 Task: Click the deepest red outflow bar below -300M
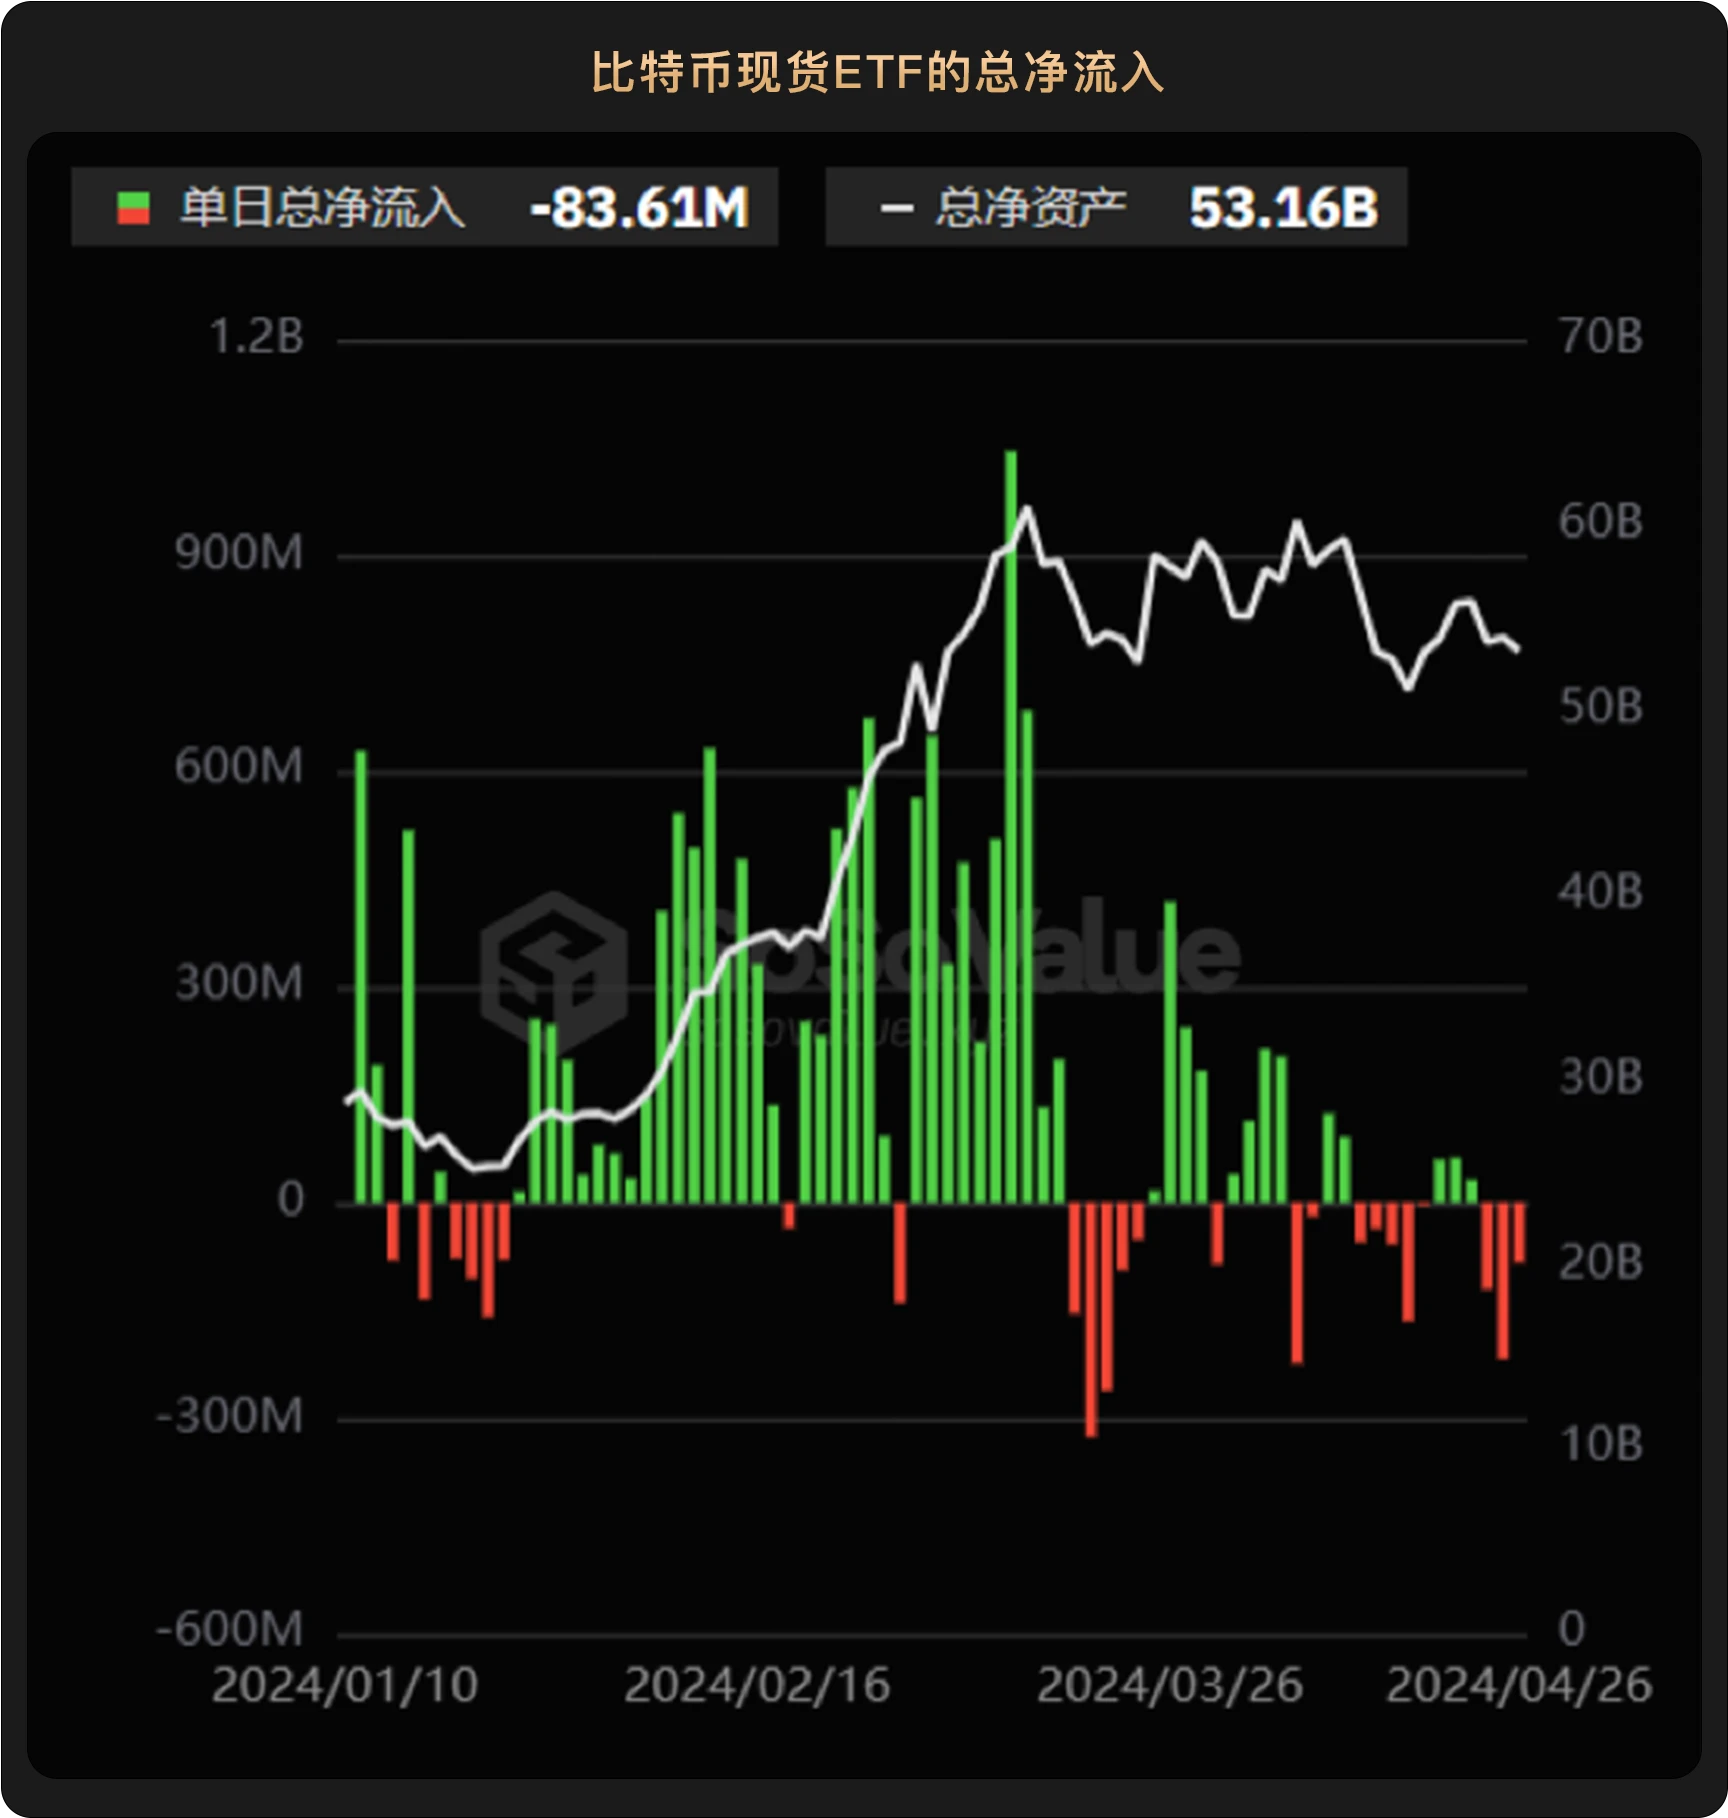click(x=1091, y=1320)
